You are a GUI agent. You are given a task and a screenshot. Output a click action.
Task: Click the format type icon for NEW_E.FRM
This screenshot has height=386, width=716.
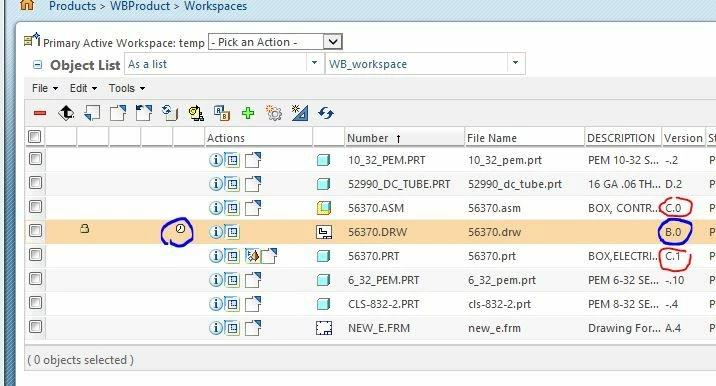(x=324, y=328)
